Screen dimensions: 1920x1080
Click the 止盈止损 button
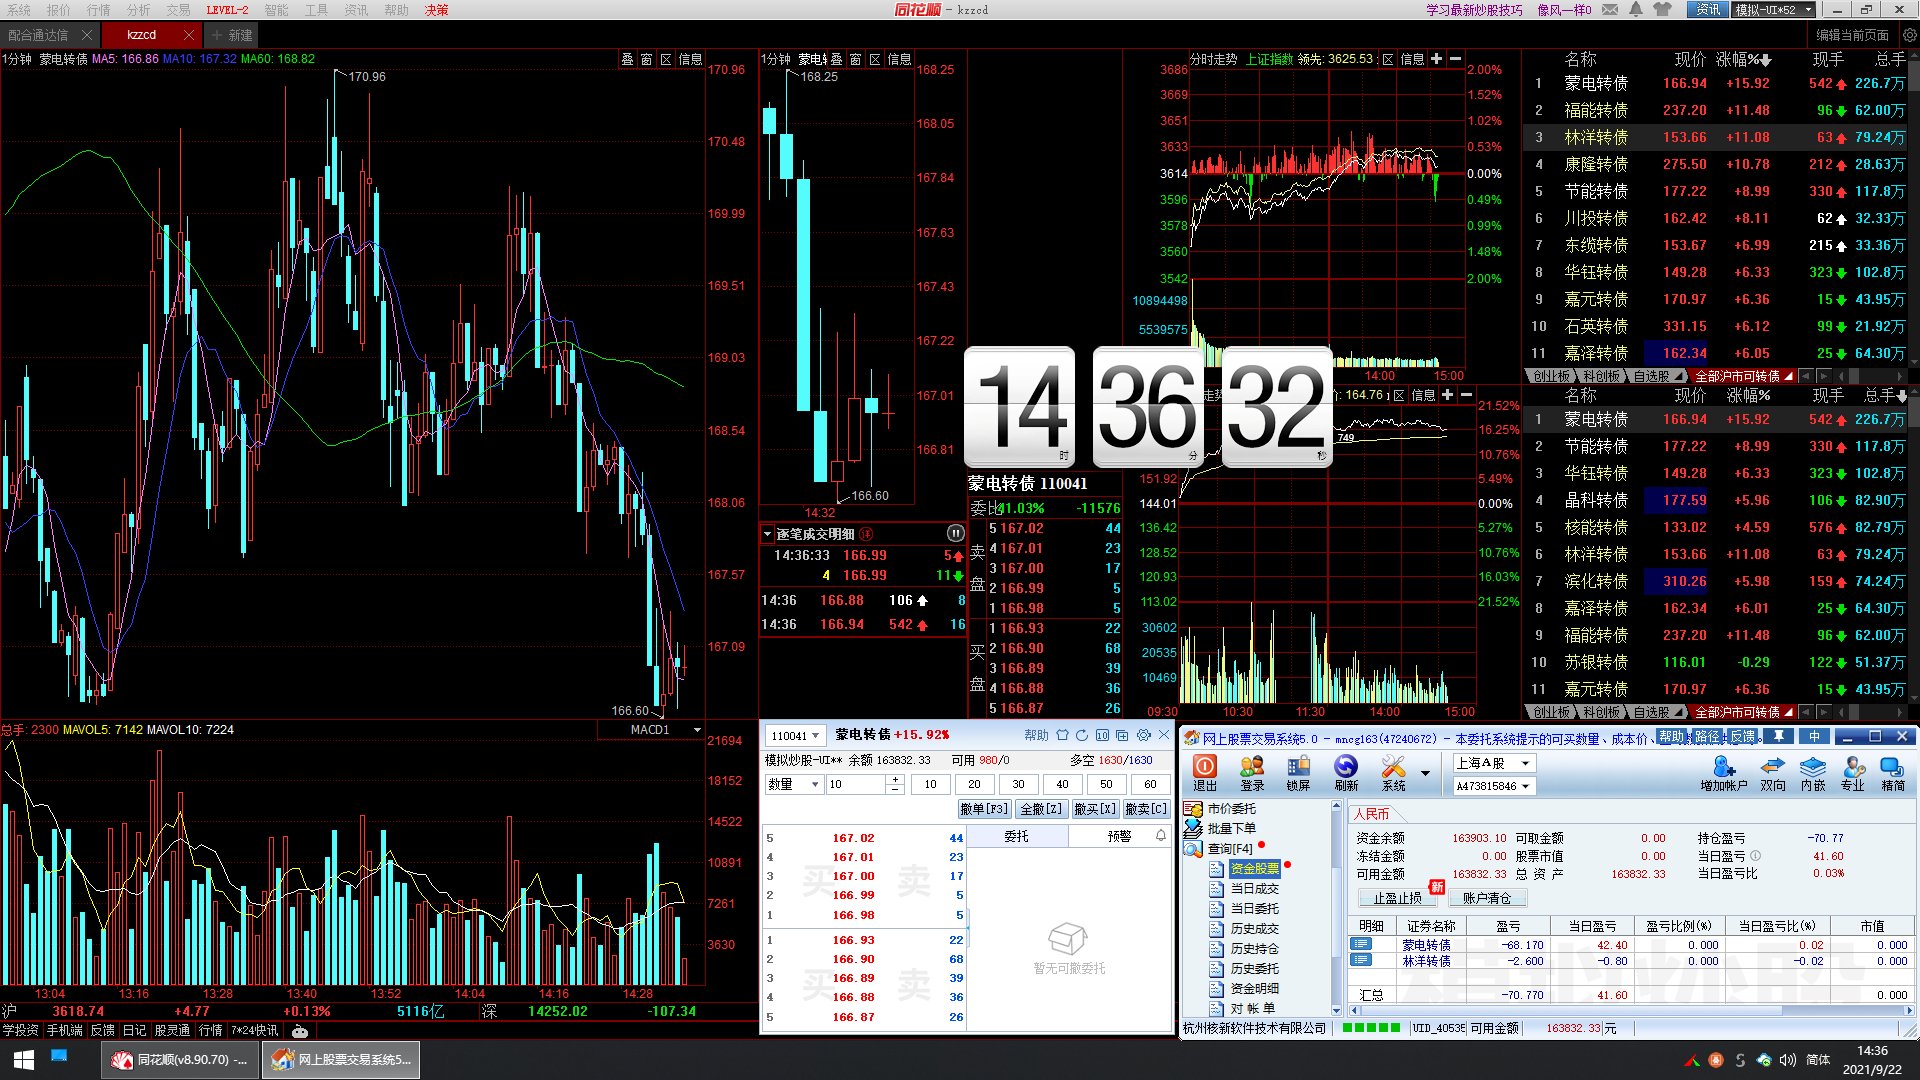(x=1397, y=898)
